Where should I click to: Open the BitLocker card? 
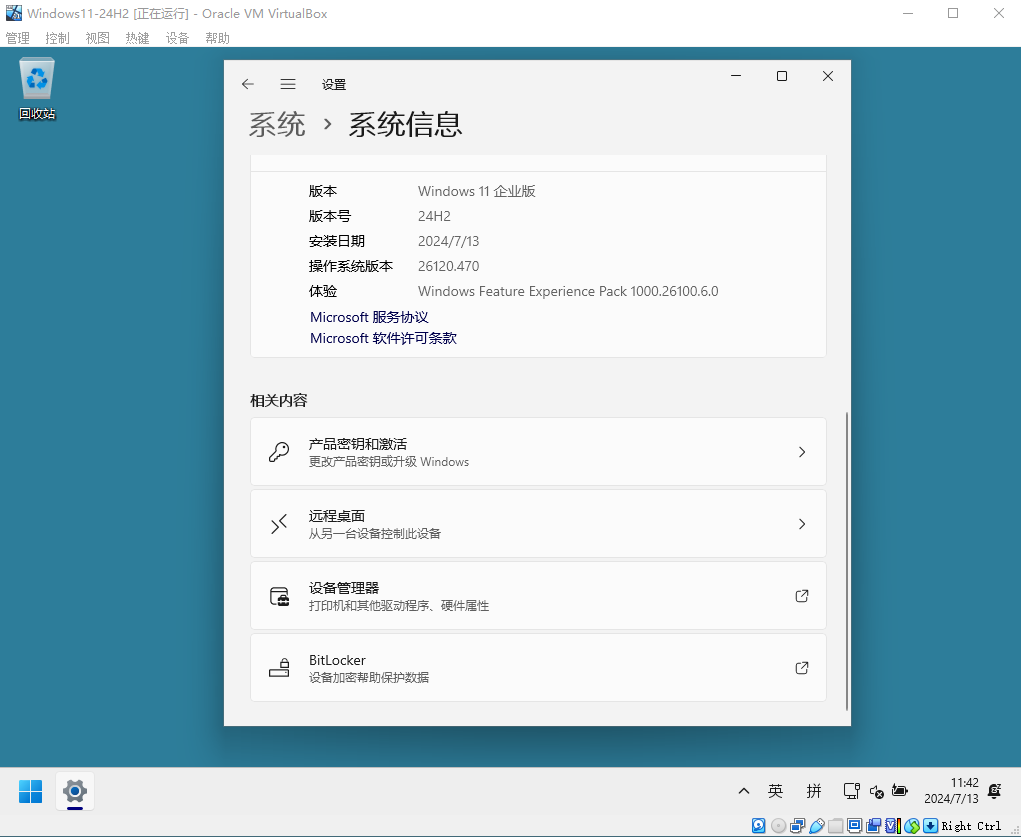[x=538, y=668]
